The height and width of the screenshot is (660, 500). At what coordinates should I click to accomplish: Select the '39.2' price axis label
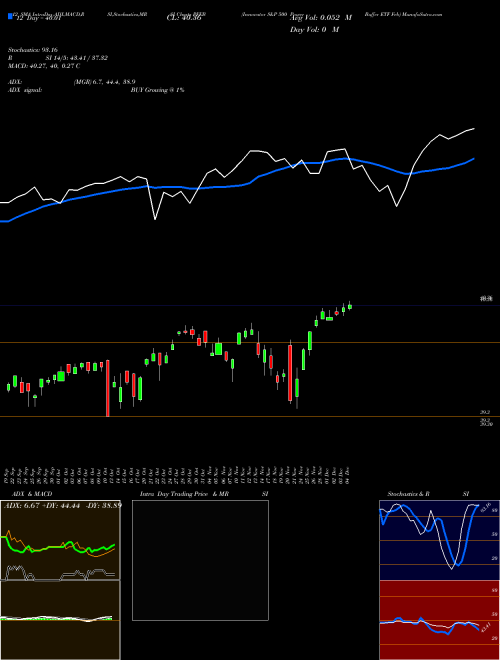click(484, 413)
